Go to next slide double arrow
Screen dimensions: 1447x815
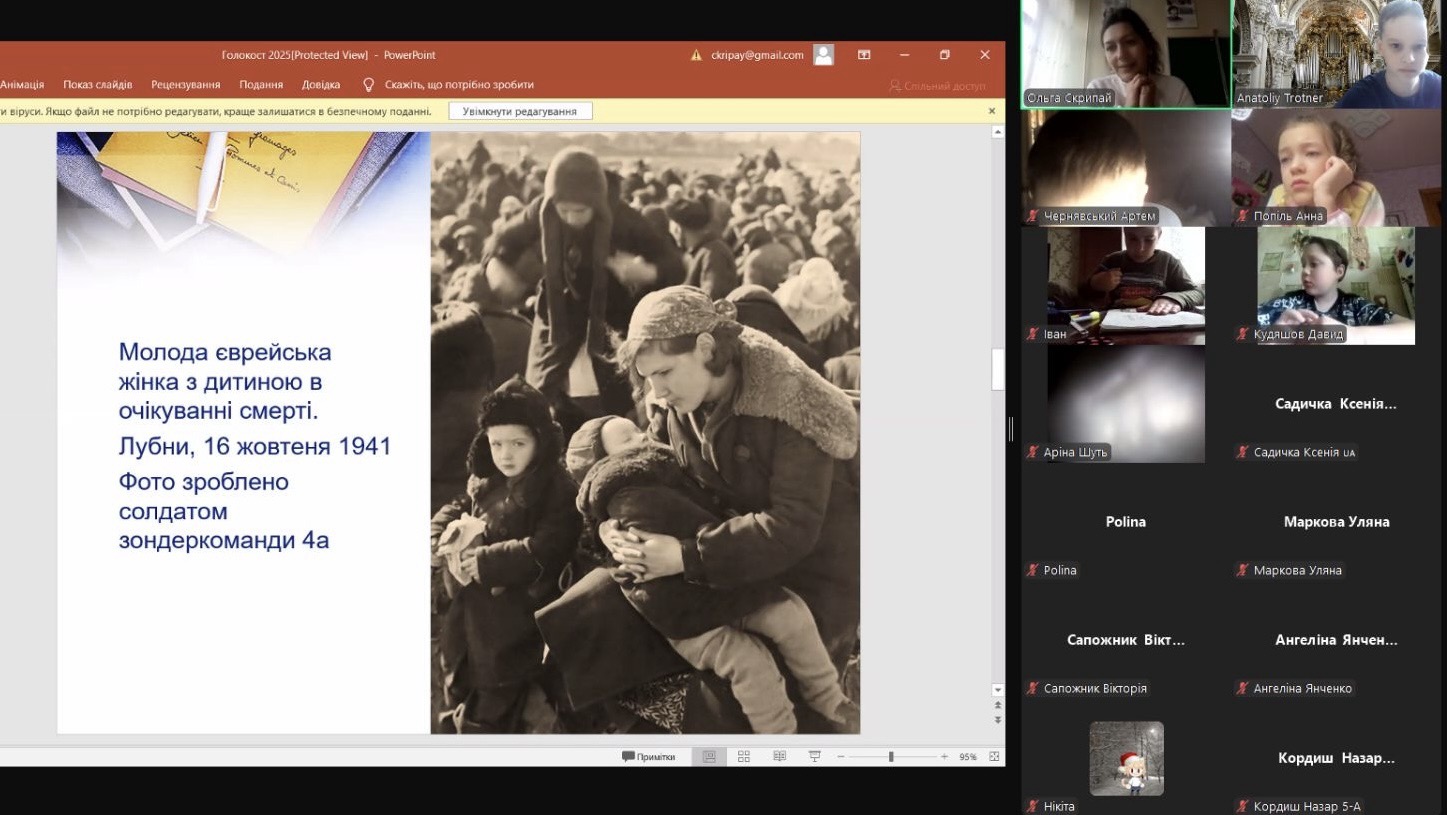[x=997, y=719]
